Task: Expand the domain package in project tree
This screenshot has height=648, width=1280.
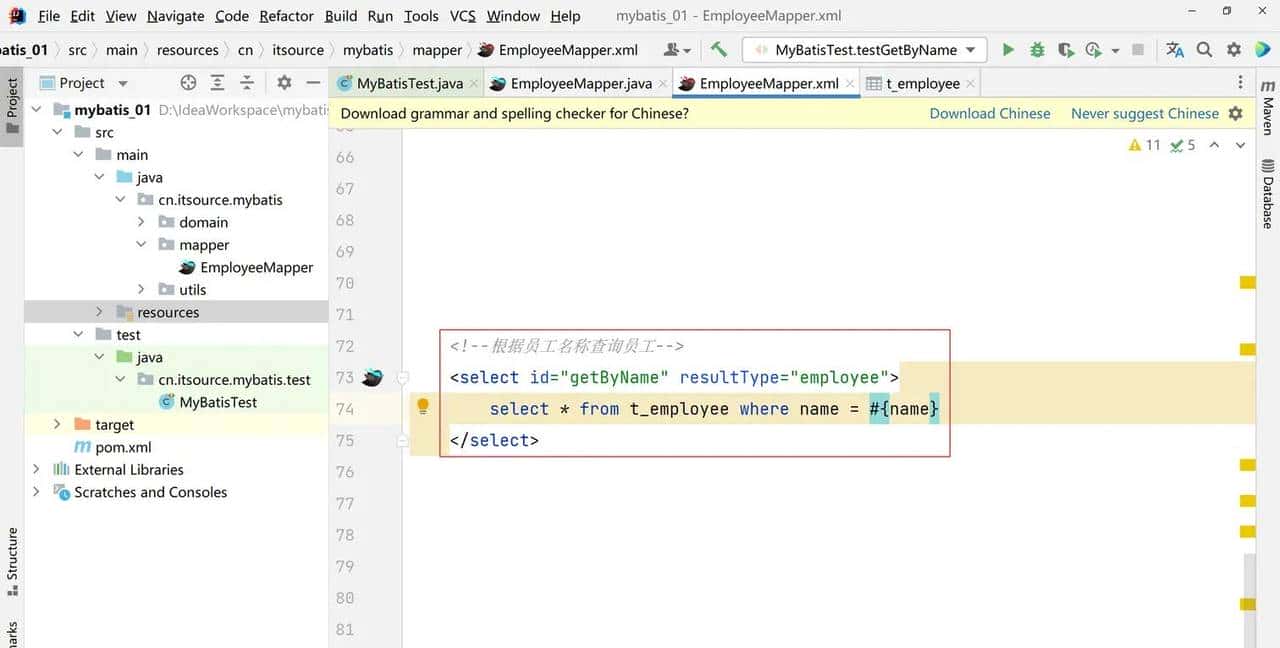Action: [x=142, y=222]
